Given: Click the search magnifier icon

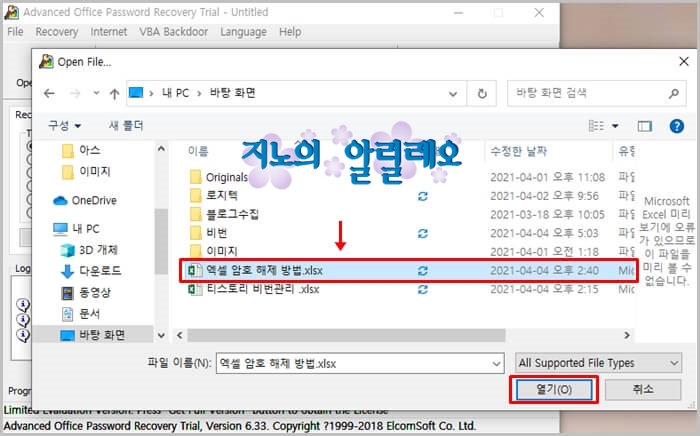Looking at the screenshot, I should point(674,93).
